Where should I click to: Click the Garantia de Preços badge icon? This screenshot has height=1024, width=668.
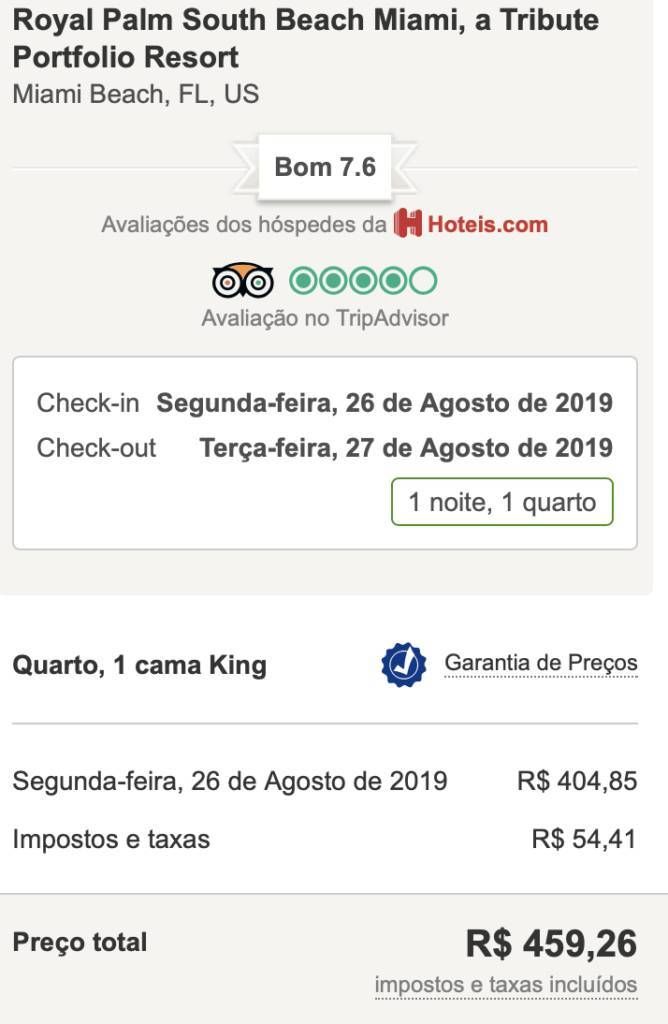tap(404, 664)
